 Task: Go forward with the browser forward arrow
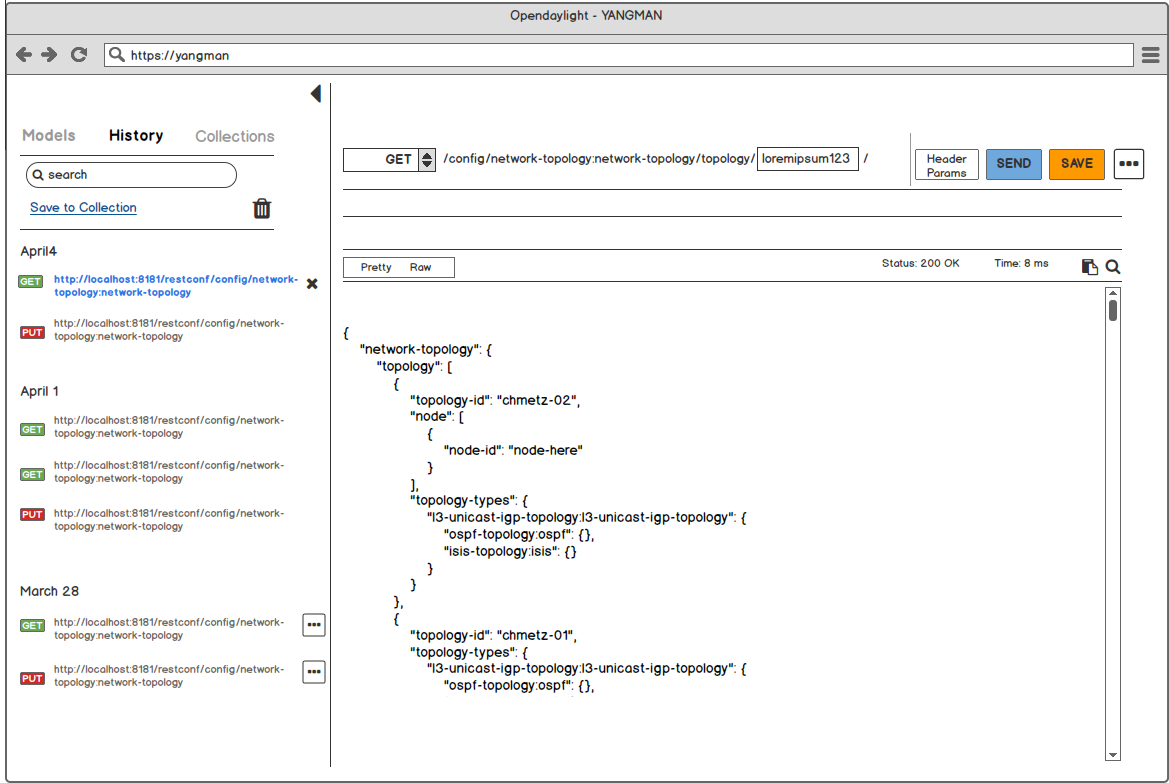click(49, 54)
